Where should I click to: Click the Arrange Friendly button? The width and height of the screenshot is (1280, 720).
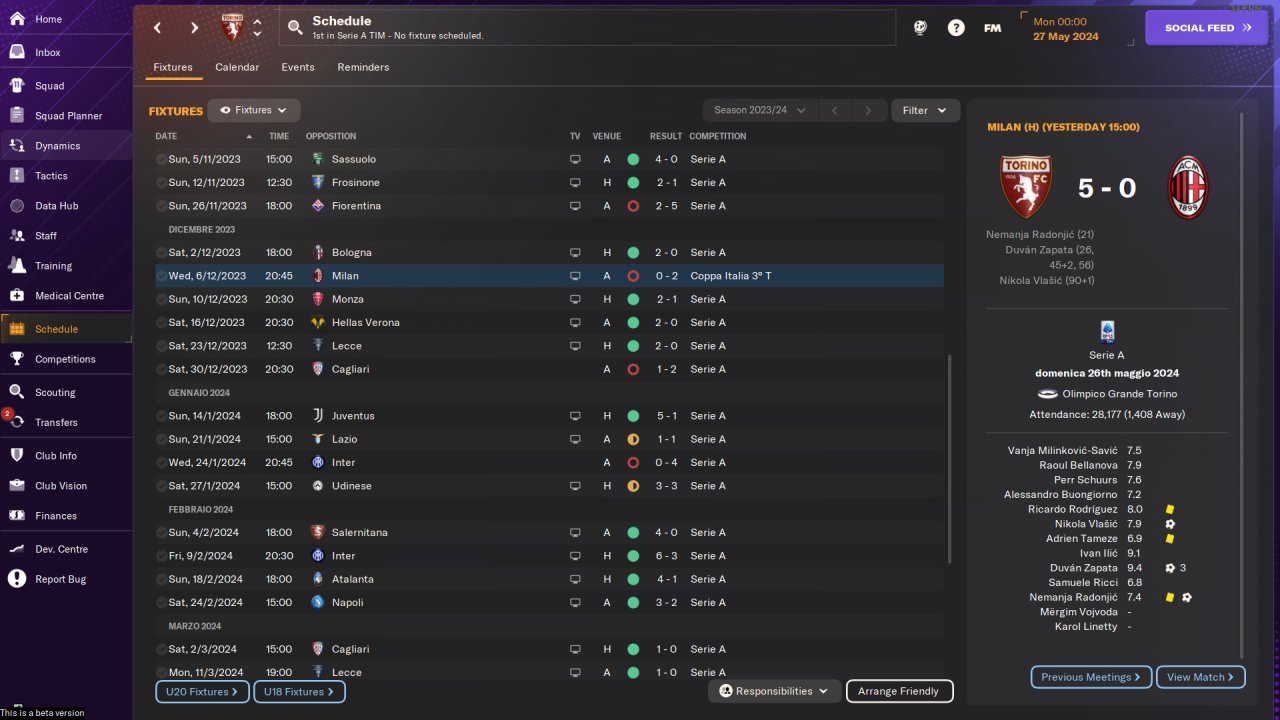click(x=899, y=691)
